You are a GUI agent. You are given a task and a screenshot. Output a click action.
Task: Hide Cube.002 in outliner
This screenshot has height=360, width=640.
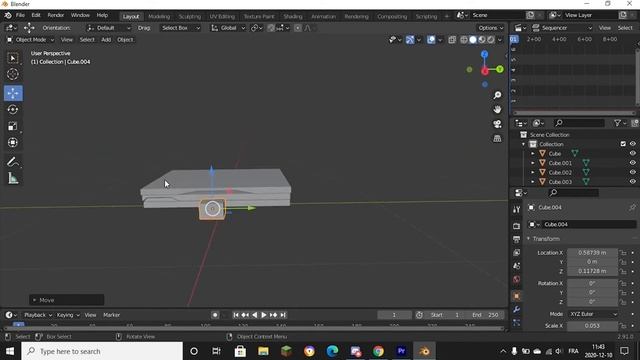633,172
